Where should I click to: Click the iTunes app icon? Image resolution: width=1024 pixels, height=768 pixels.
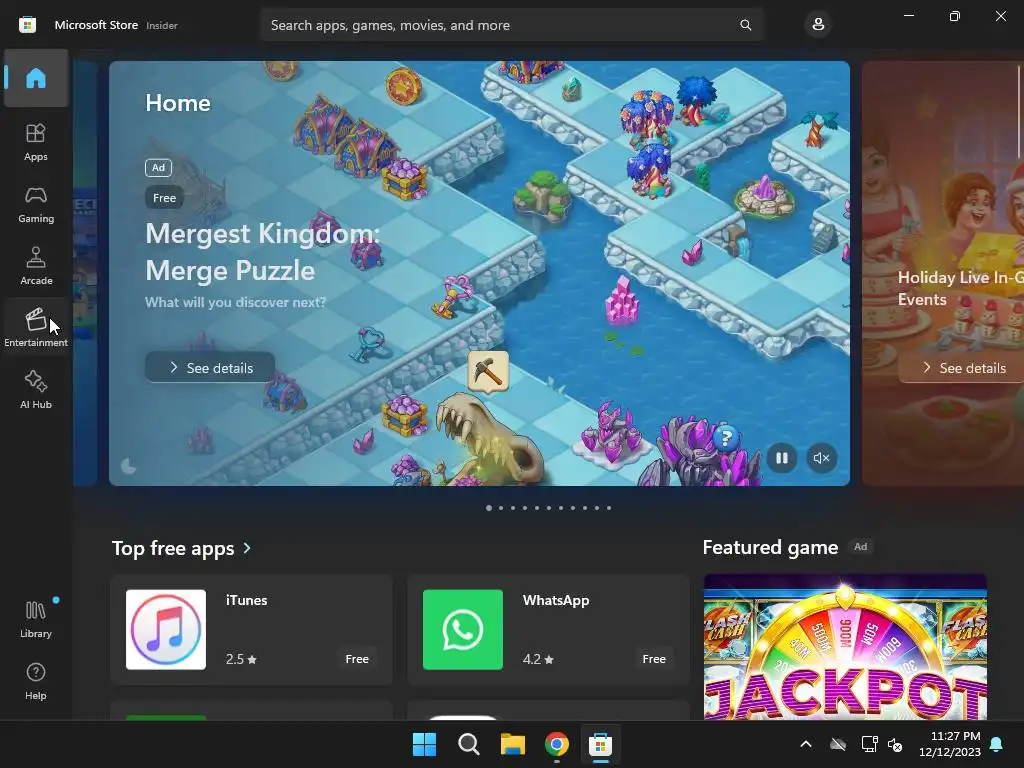coord(166,630)
